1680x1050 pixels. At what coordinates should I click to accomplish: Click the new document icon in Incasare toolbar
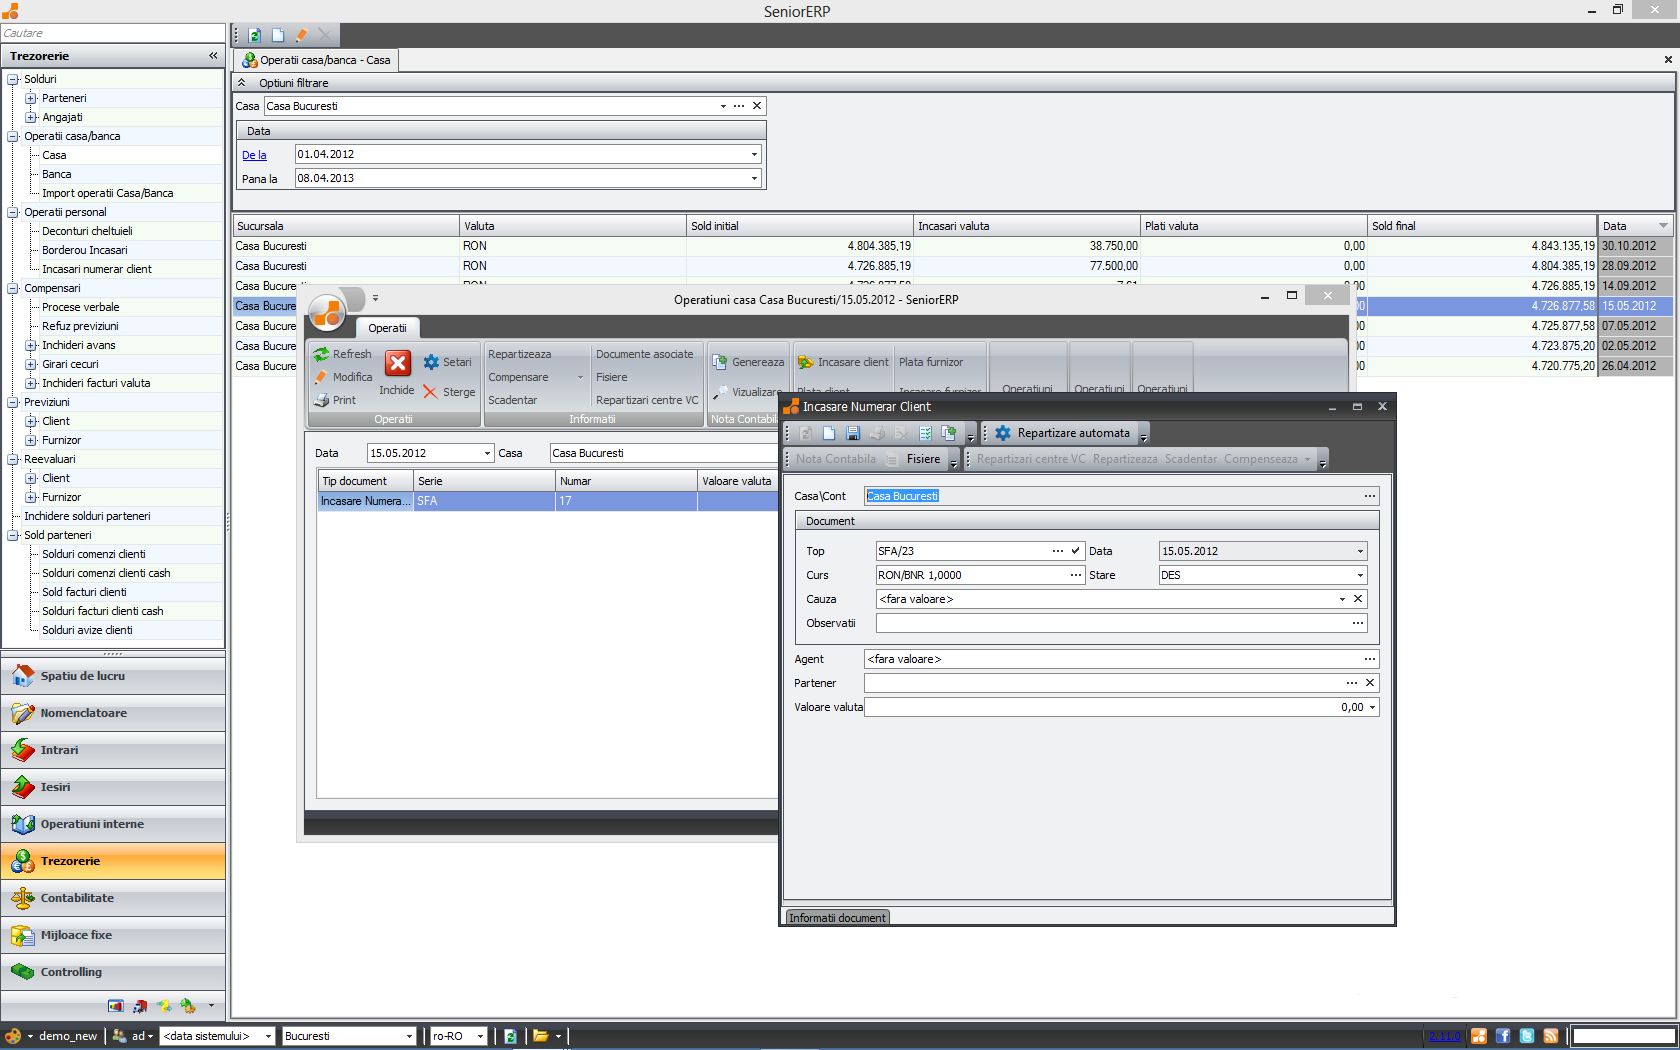(x=829, y=433)
